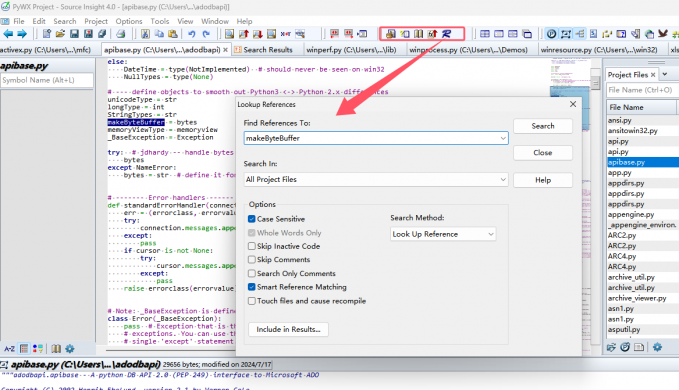This screenshot has width=679, height=390.
Task: Open a file with folder icon
Action: click(x=60, y=34)
